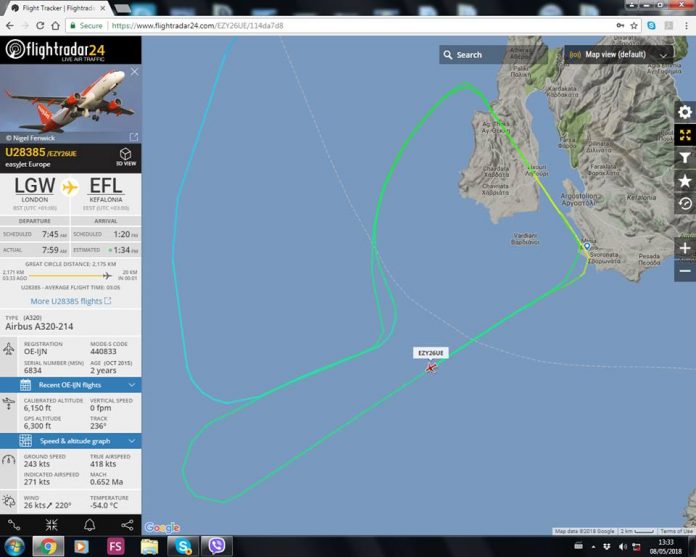Open the playback history clock icon
Viewport: 696px width, 557px height.
click(685, 204)
